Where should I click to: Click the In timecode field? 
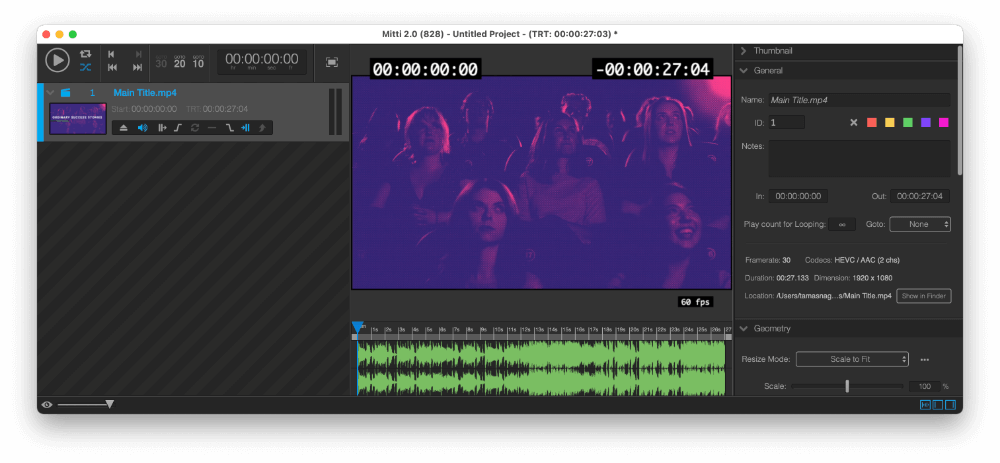pos(798,196)
